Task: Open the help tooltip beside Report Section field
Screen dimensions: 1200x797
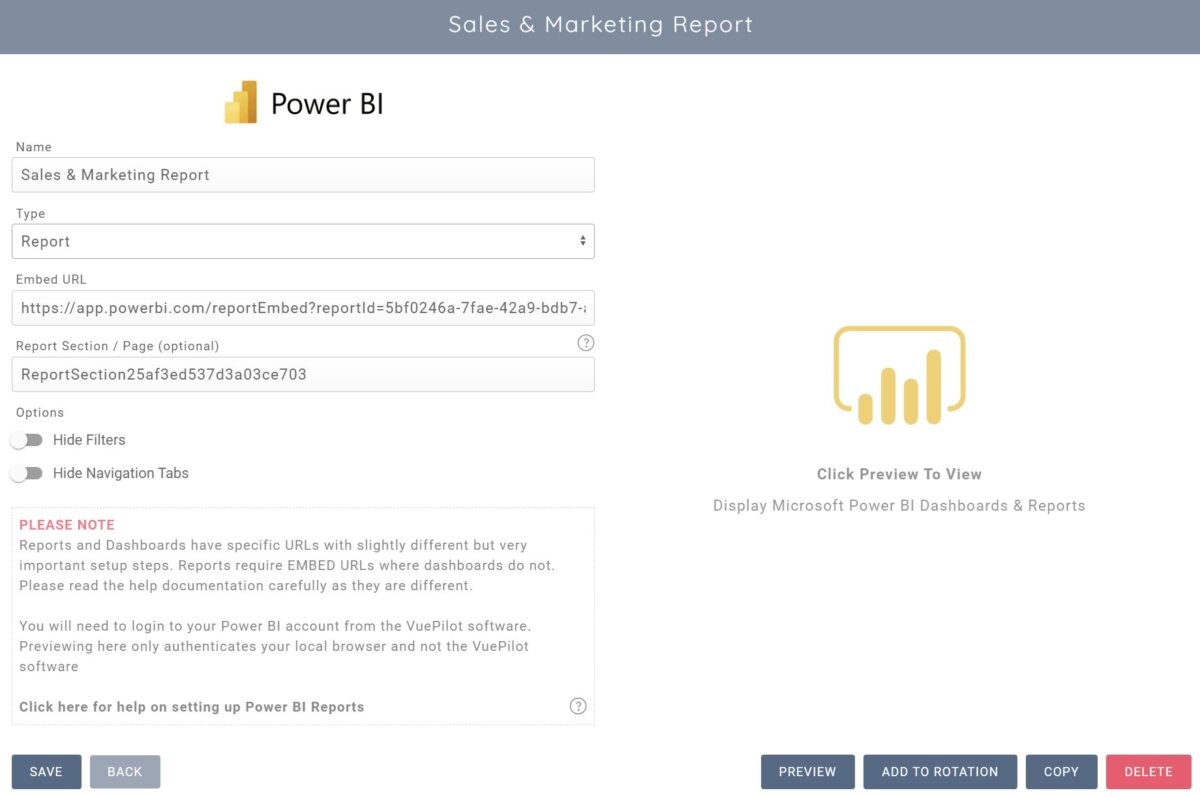Action: point(586,342)
